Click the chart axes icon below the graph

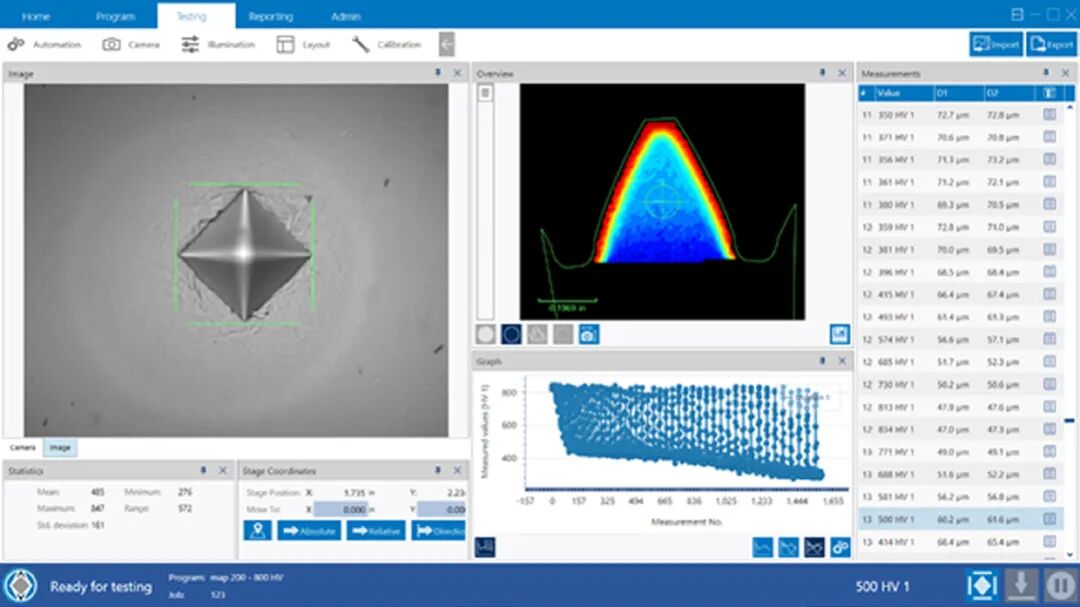pyautogui.click(x=485, y=547)
